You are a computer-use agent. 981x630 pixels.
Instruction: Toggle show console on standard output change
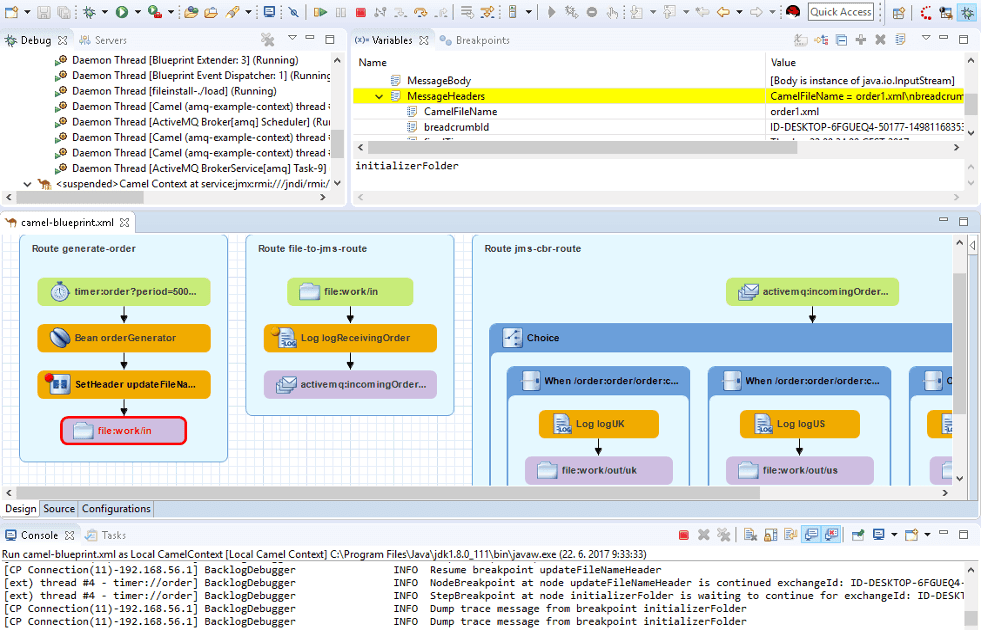(810, 536)
